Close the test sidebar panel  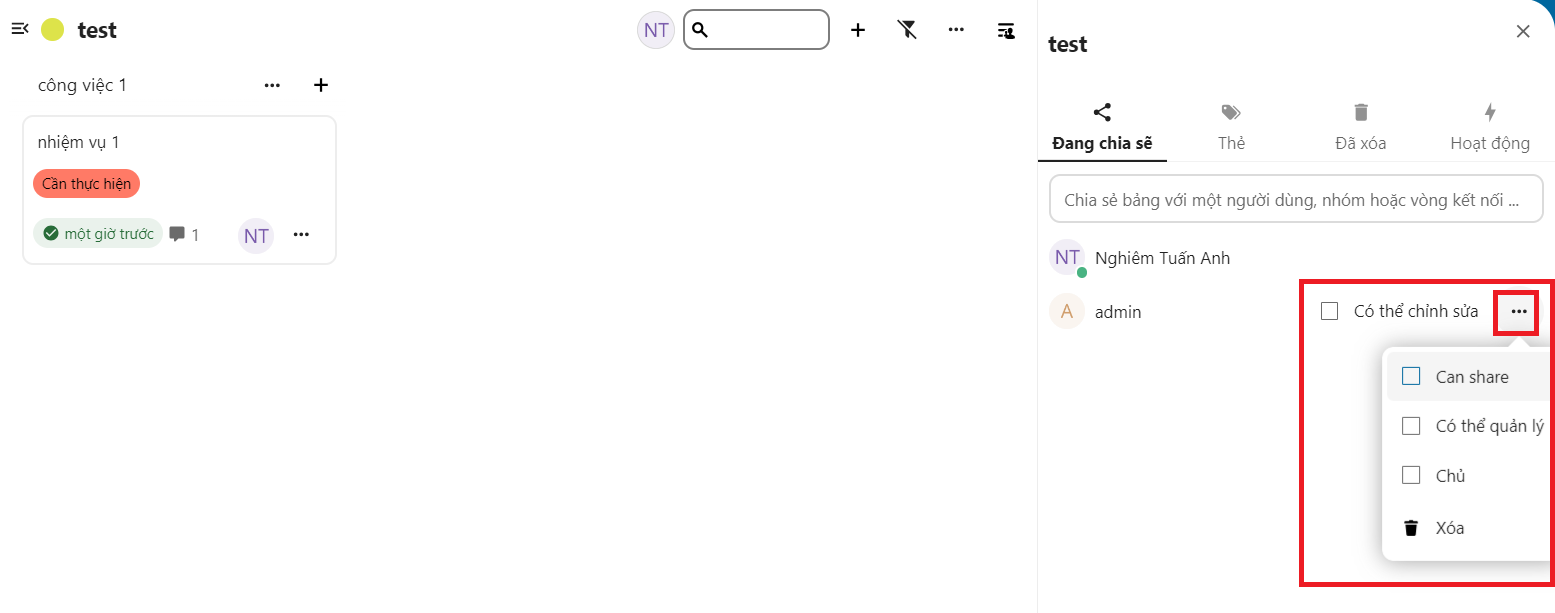tap(1523, 31)
